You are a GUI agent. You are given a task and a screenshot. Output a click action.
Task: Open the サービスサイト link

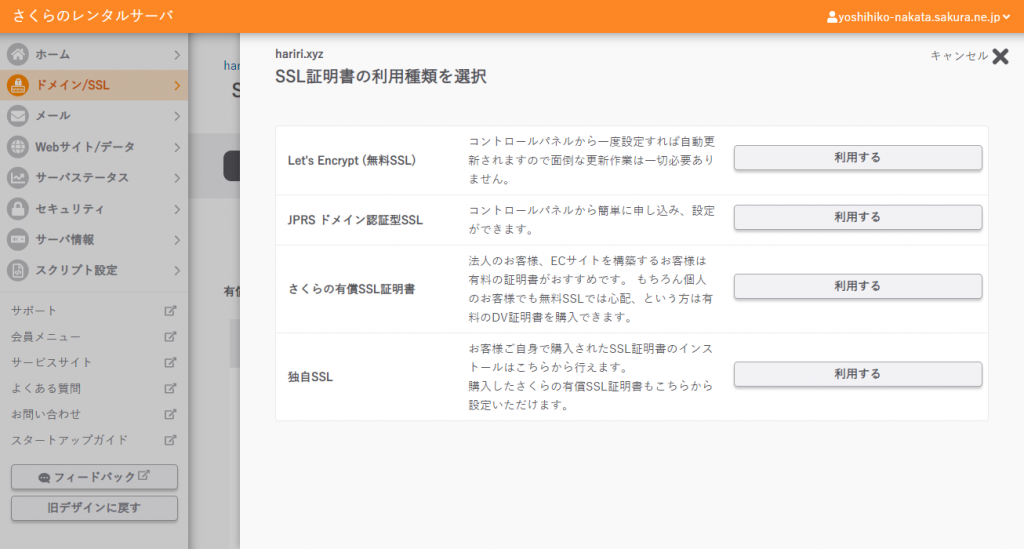52,362
